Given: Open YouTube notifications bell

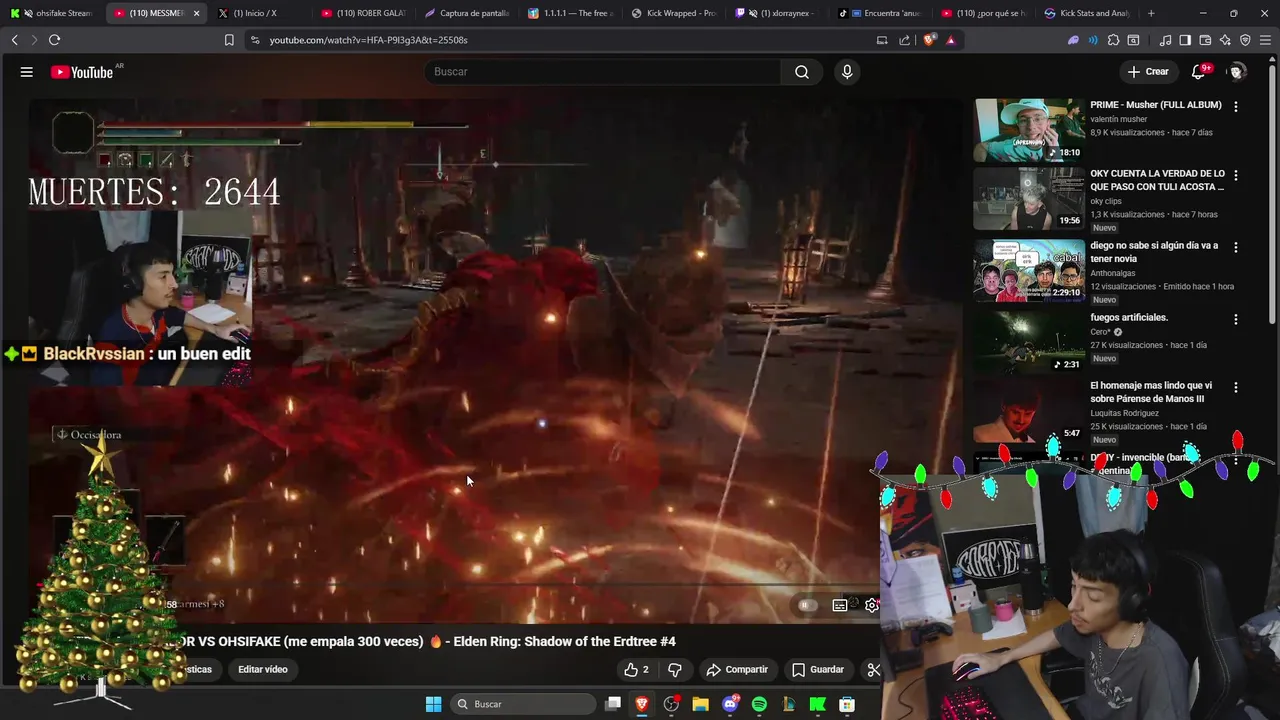Looking at the screenshot, I should pos(1198,72).
